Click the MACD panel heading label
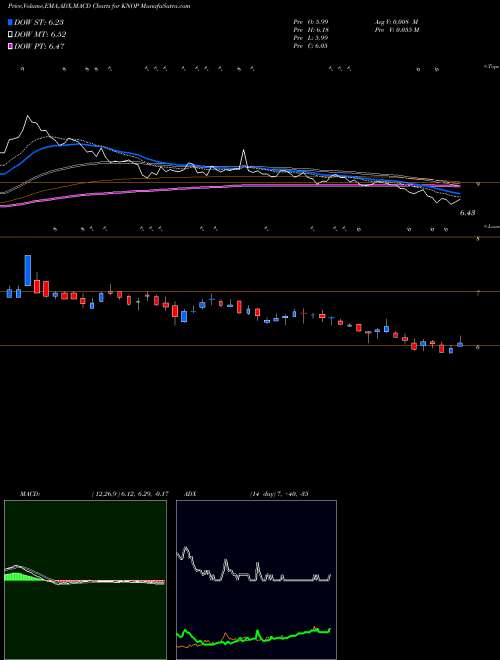 [x=29, y=494]
